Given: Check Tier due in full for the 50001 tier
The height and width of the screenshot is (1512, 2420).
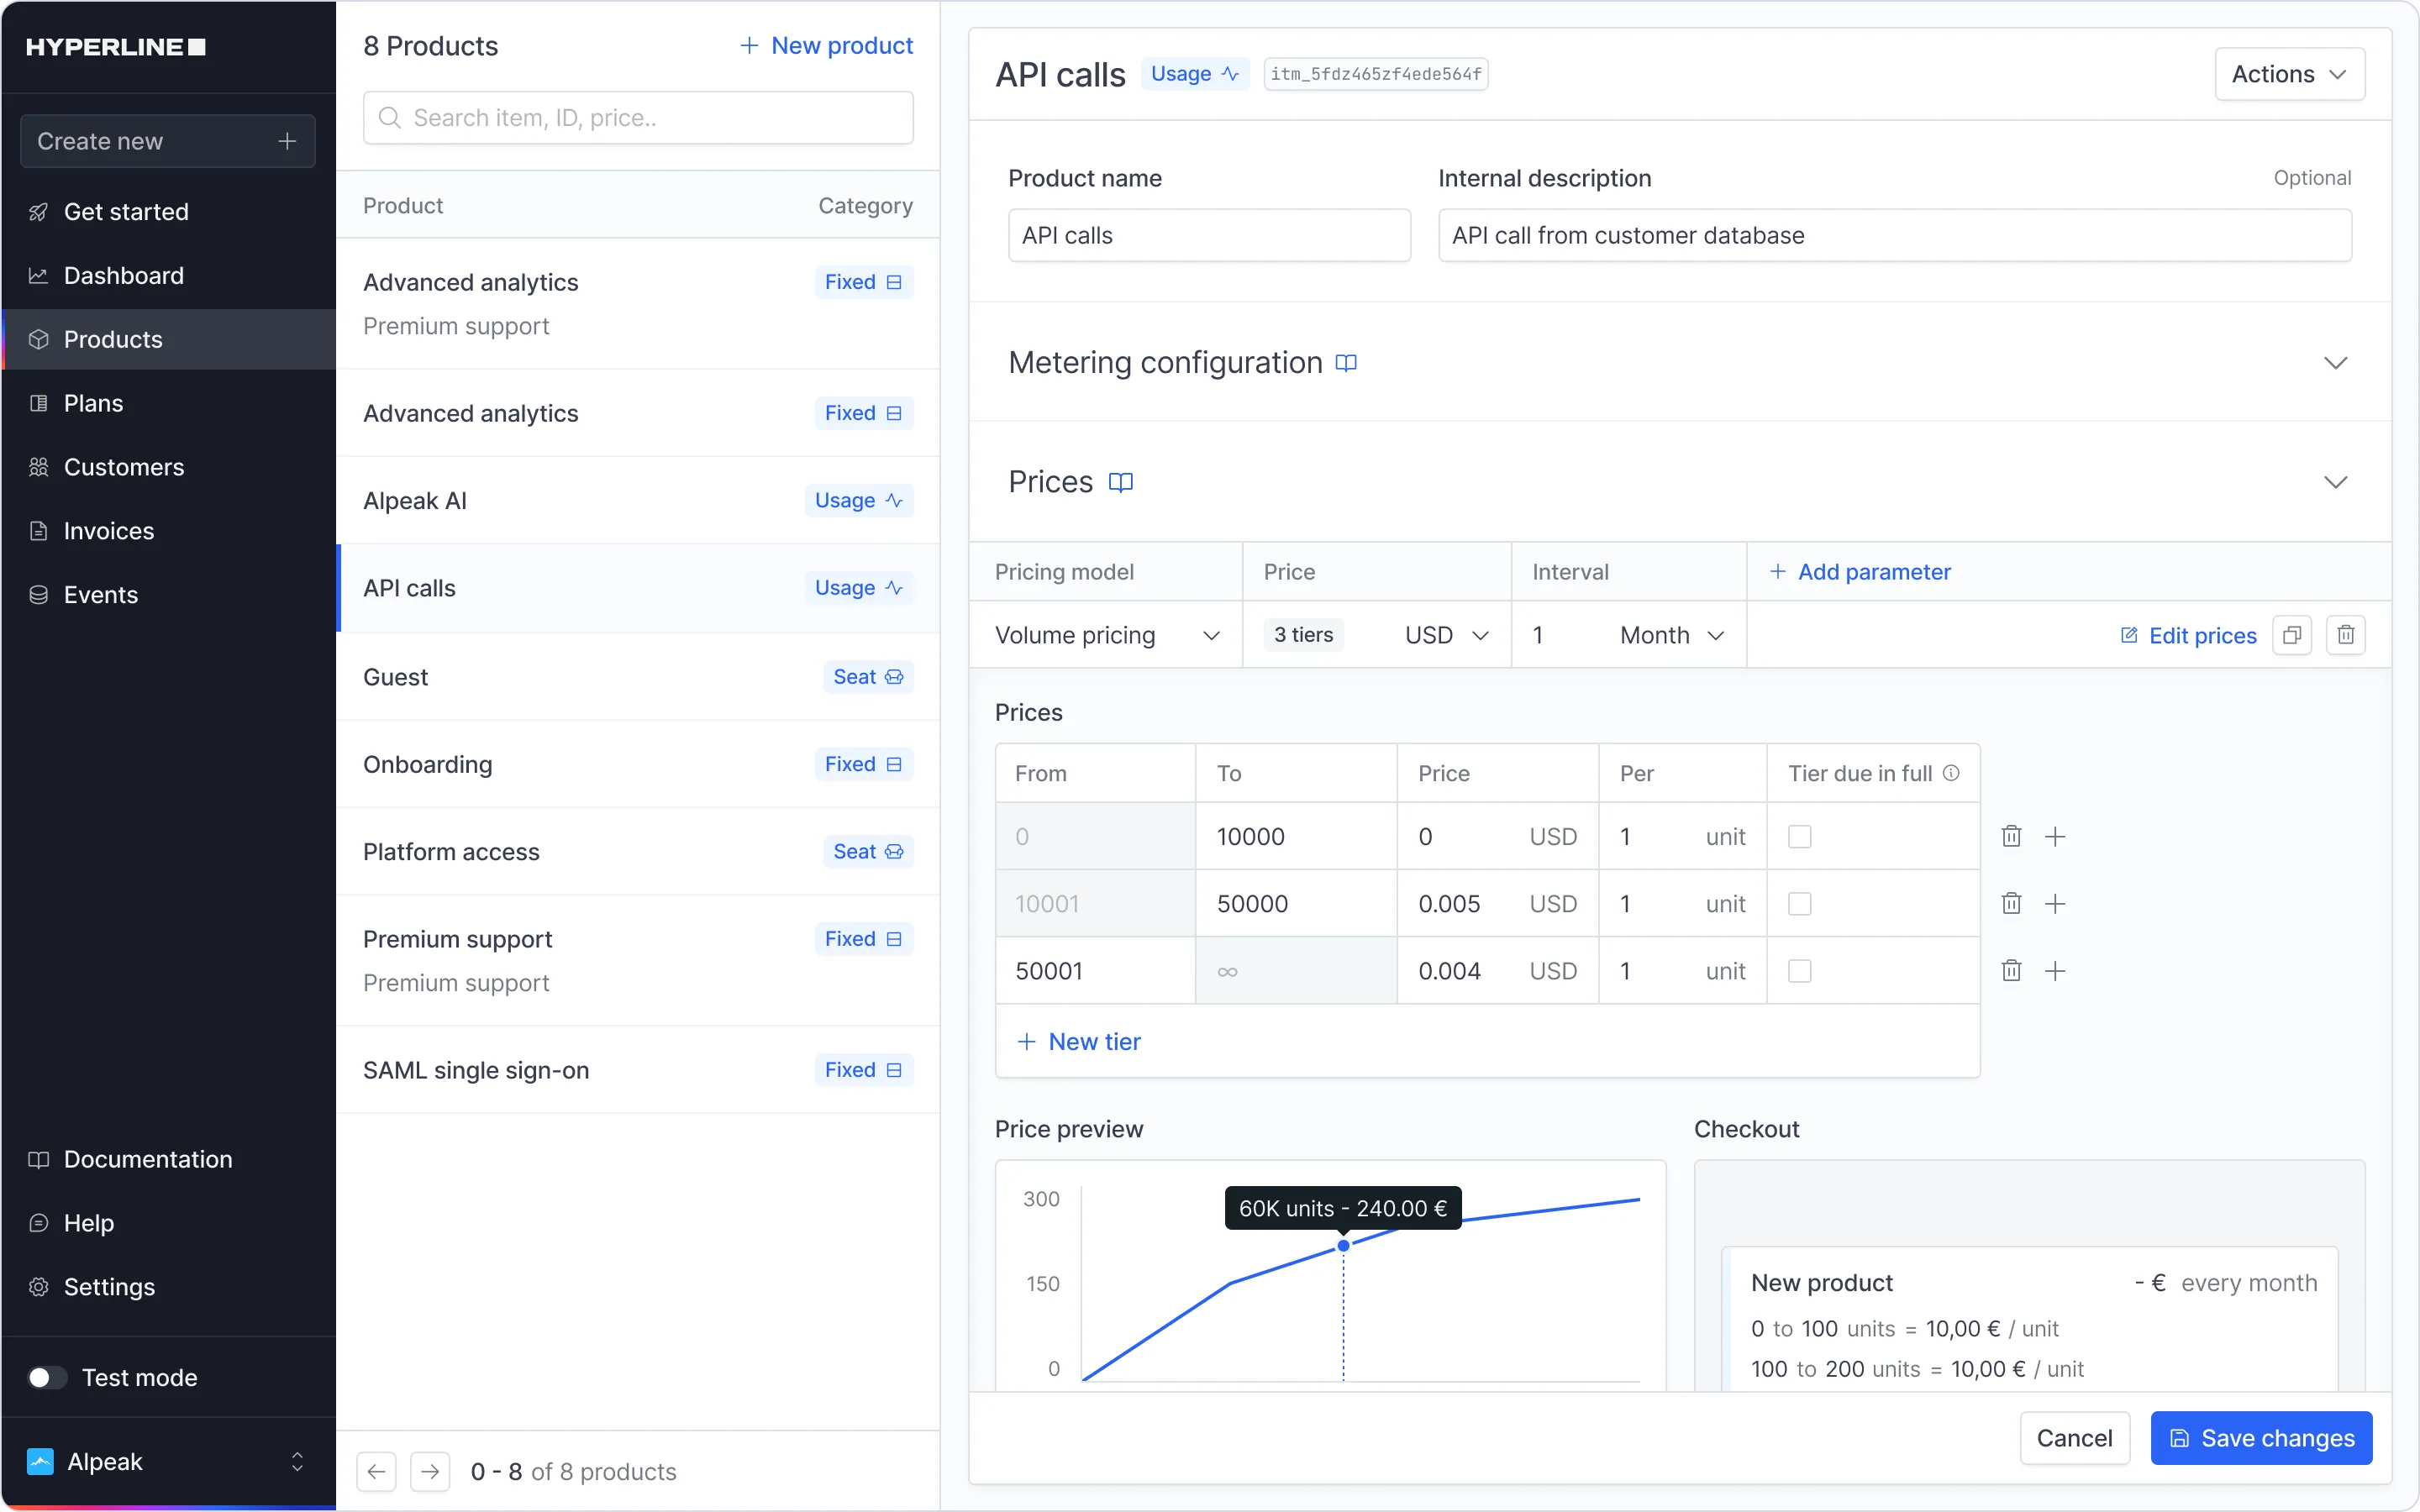Looking at the screenshot, I should click(x=1800, y=970).
